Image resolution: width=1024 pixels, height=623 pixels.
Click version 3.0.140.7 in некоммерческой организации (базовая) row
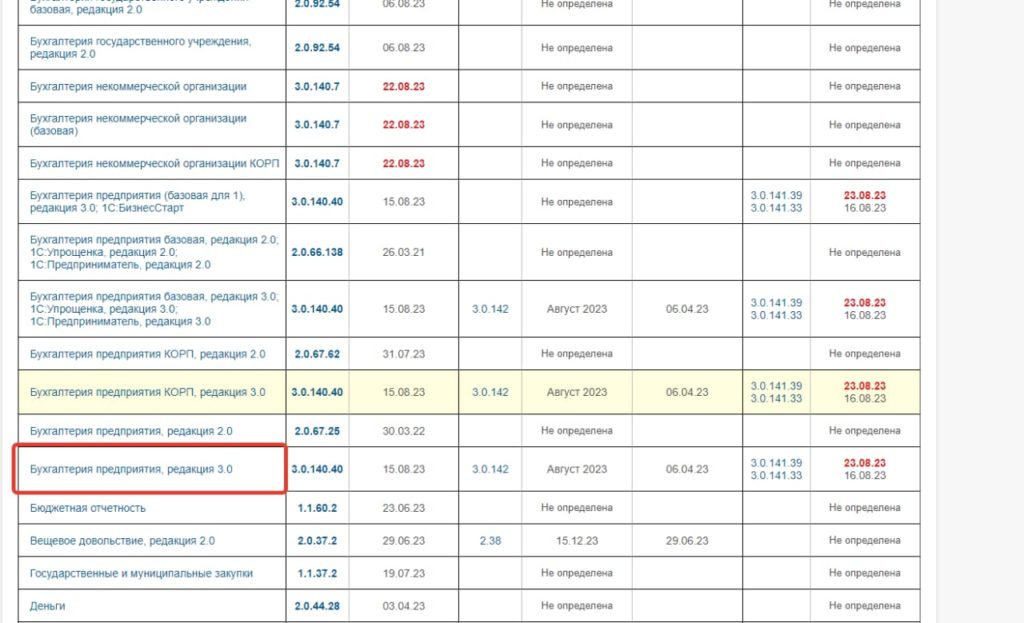tap(317, 125)
